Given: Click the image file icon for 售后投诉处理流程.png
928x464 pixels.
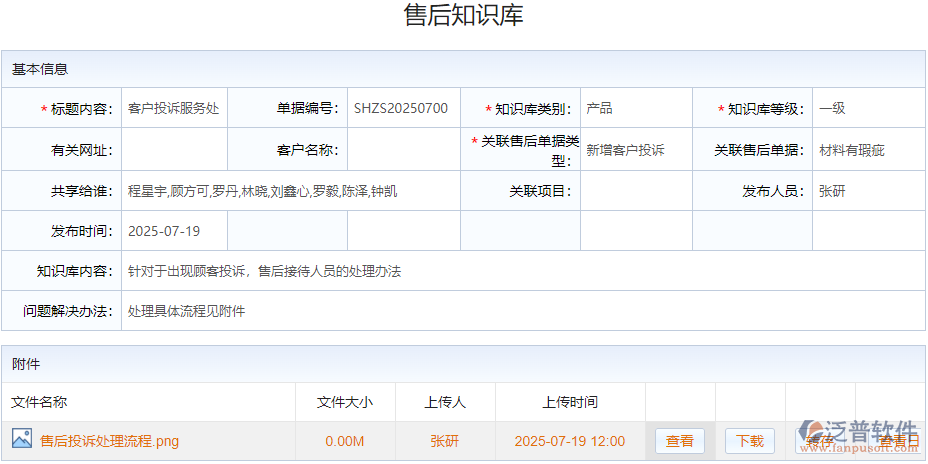Looking at the screenshot, I should pyautogui.click(x=22, y=439).
